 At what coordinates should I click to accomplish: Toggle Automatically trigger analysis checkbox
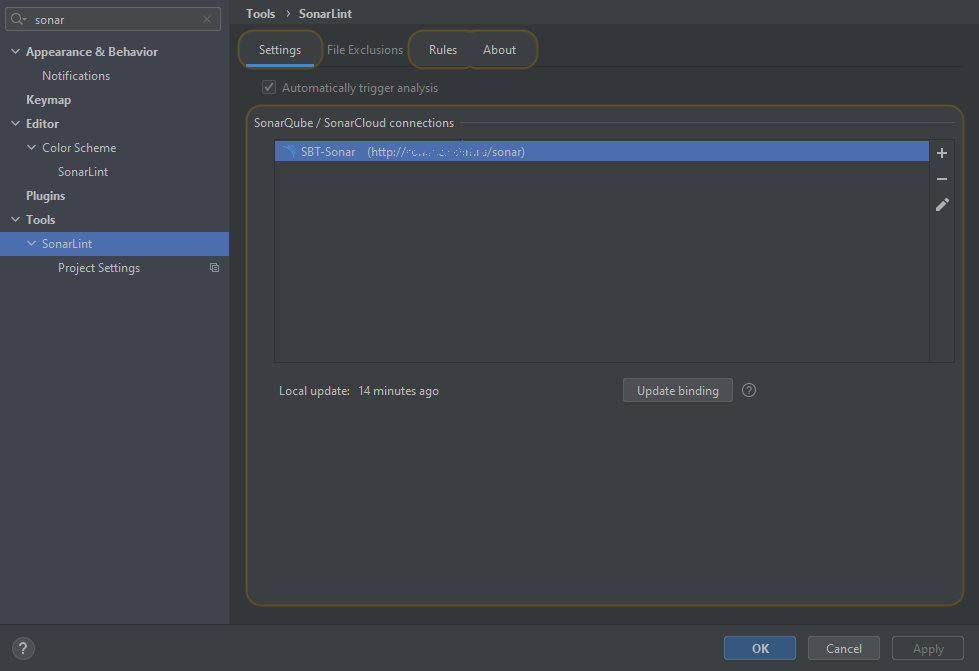pyautogui.click(x=269, y=88)
